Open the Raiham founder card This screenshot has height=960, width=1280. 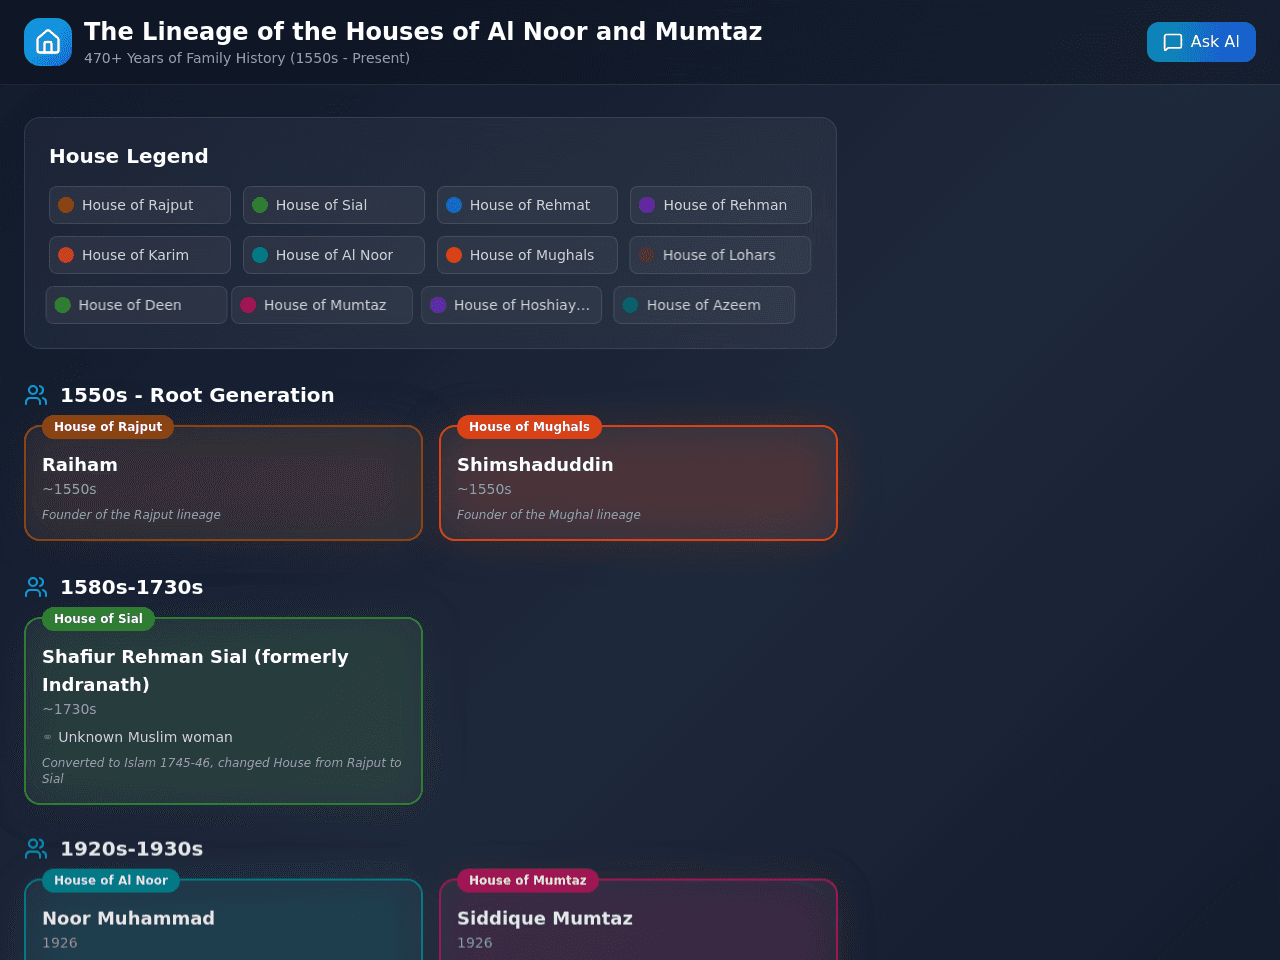click(x=223, y=483)
